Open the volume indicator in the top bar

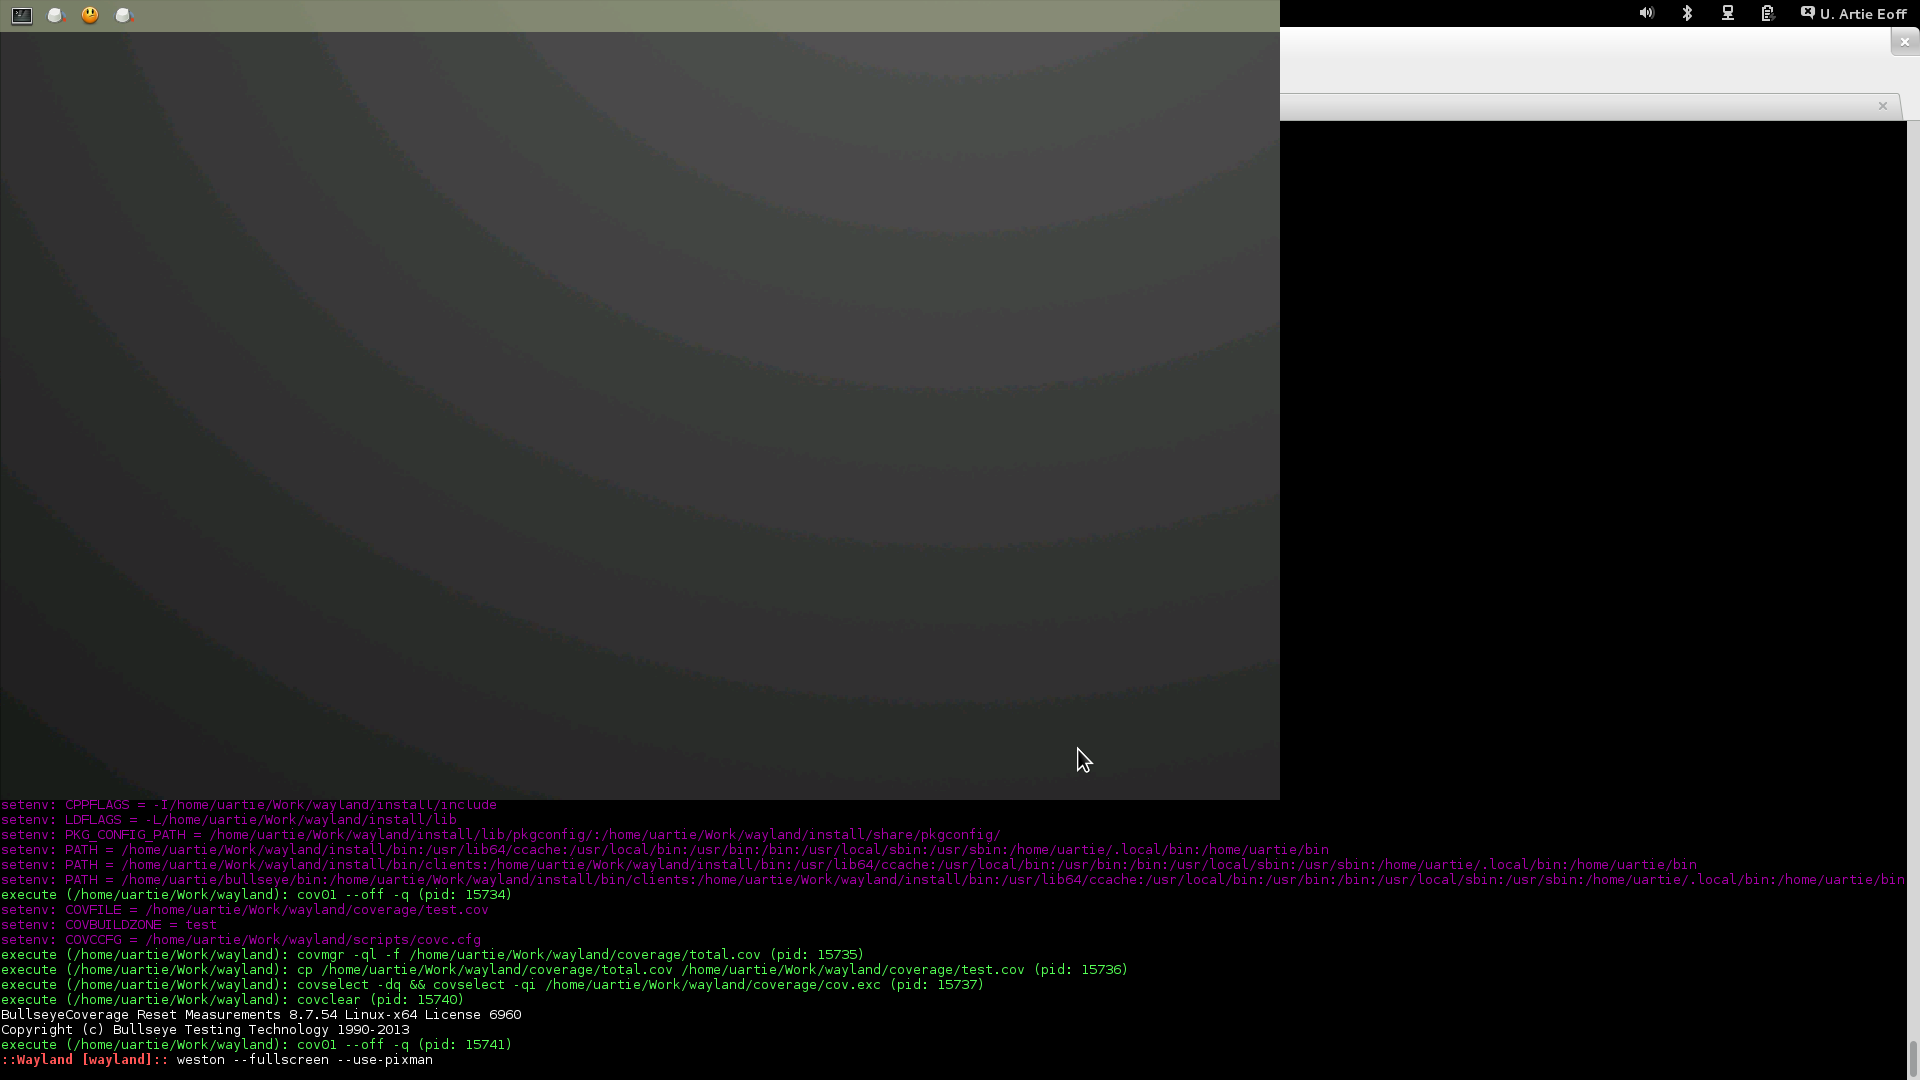[1646, 13]
